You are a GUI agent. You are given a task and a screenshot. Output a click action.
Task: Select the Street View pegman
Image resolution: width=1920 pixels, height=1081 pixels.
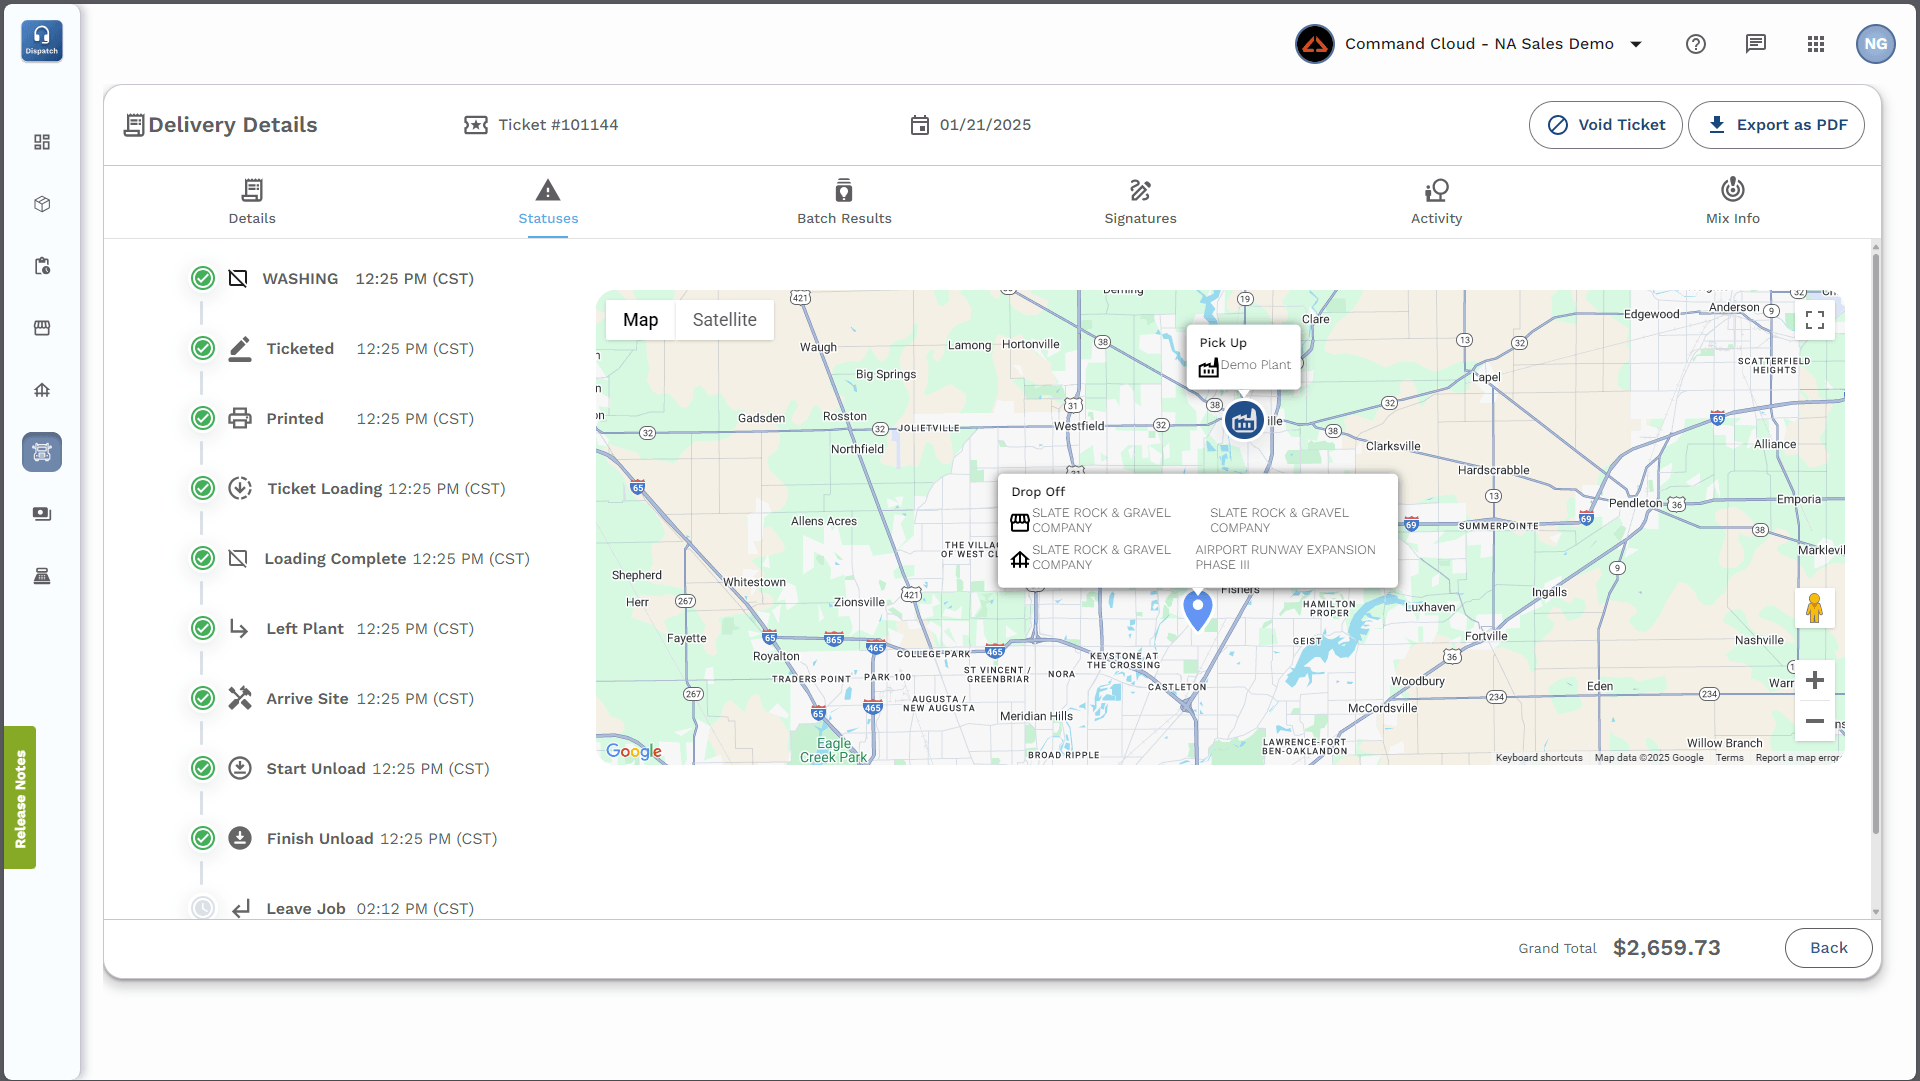[1815, 607]
